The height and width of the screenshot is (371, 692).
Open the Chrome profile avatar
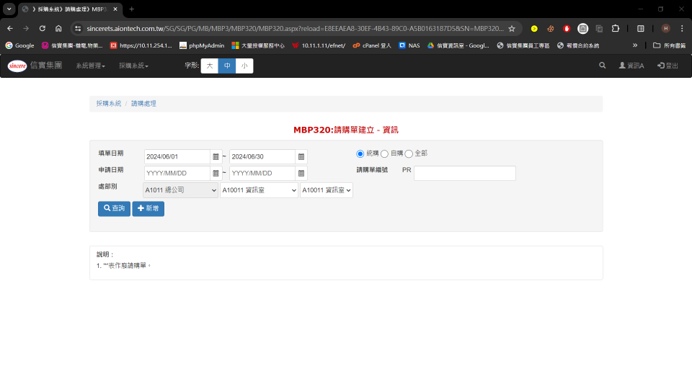tap(666, 29)
